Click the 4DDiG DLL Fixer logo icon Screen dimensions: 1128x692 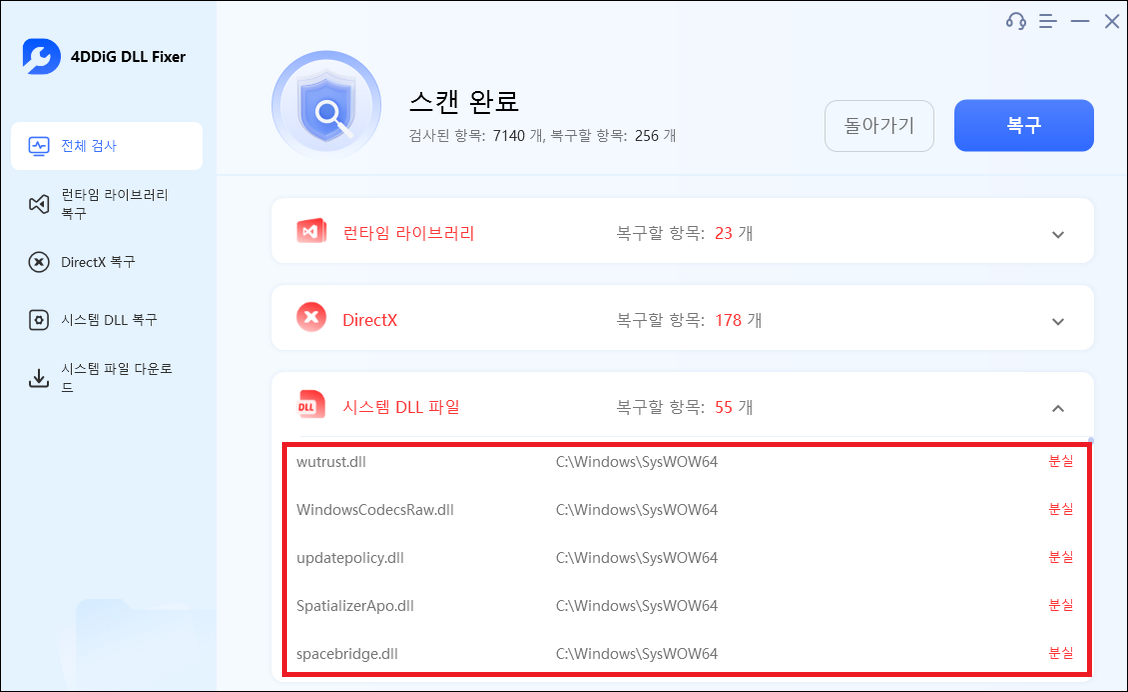(41, 56)
